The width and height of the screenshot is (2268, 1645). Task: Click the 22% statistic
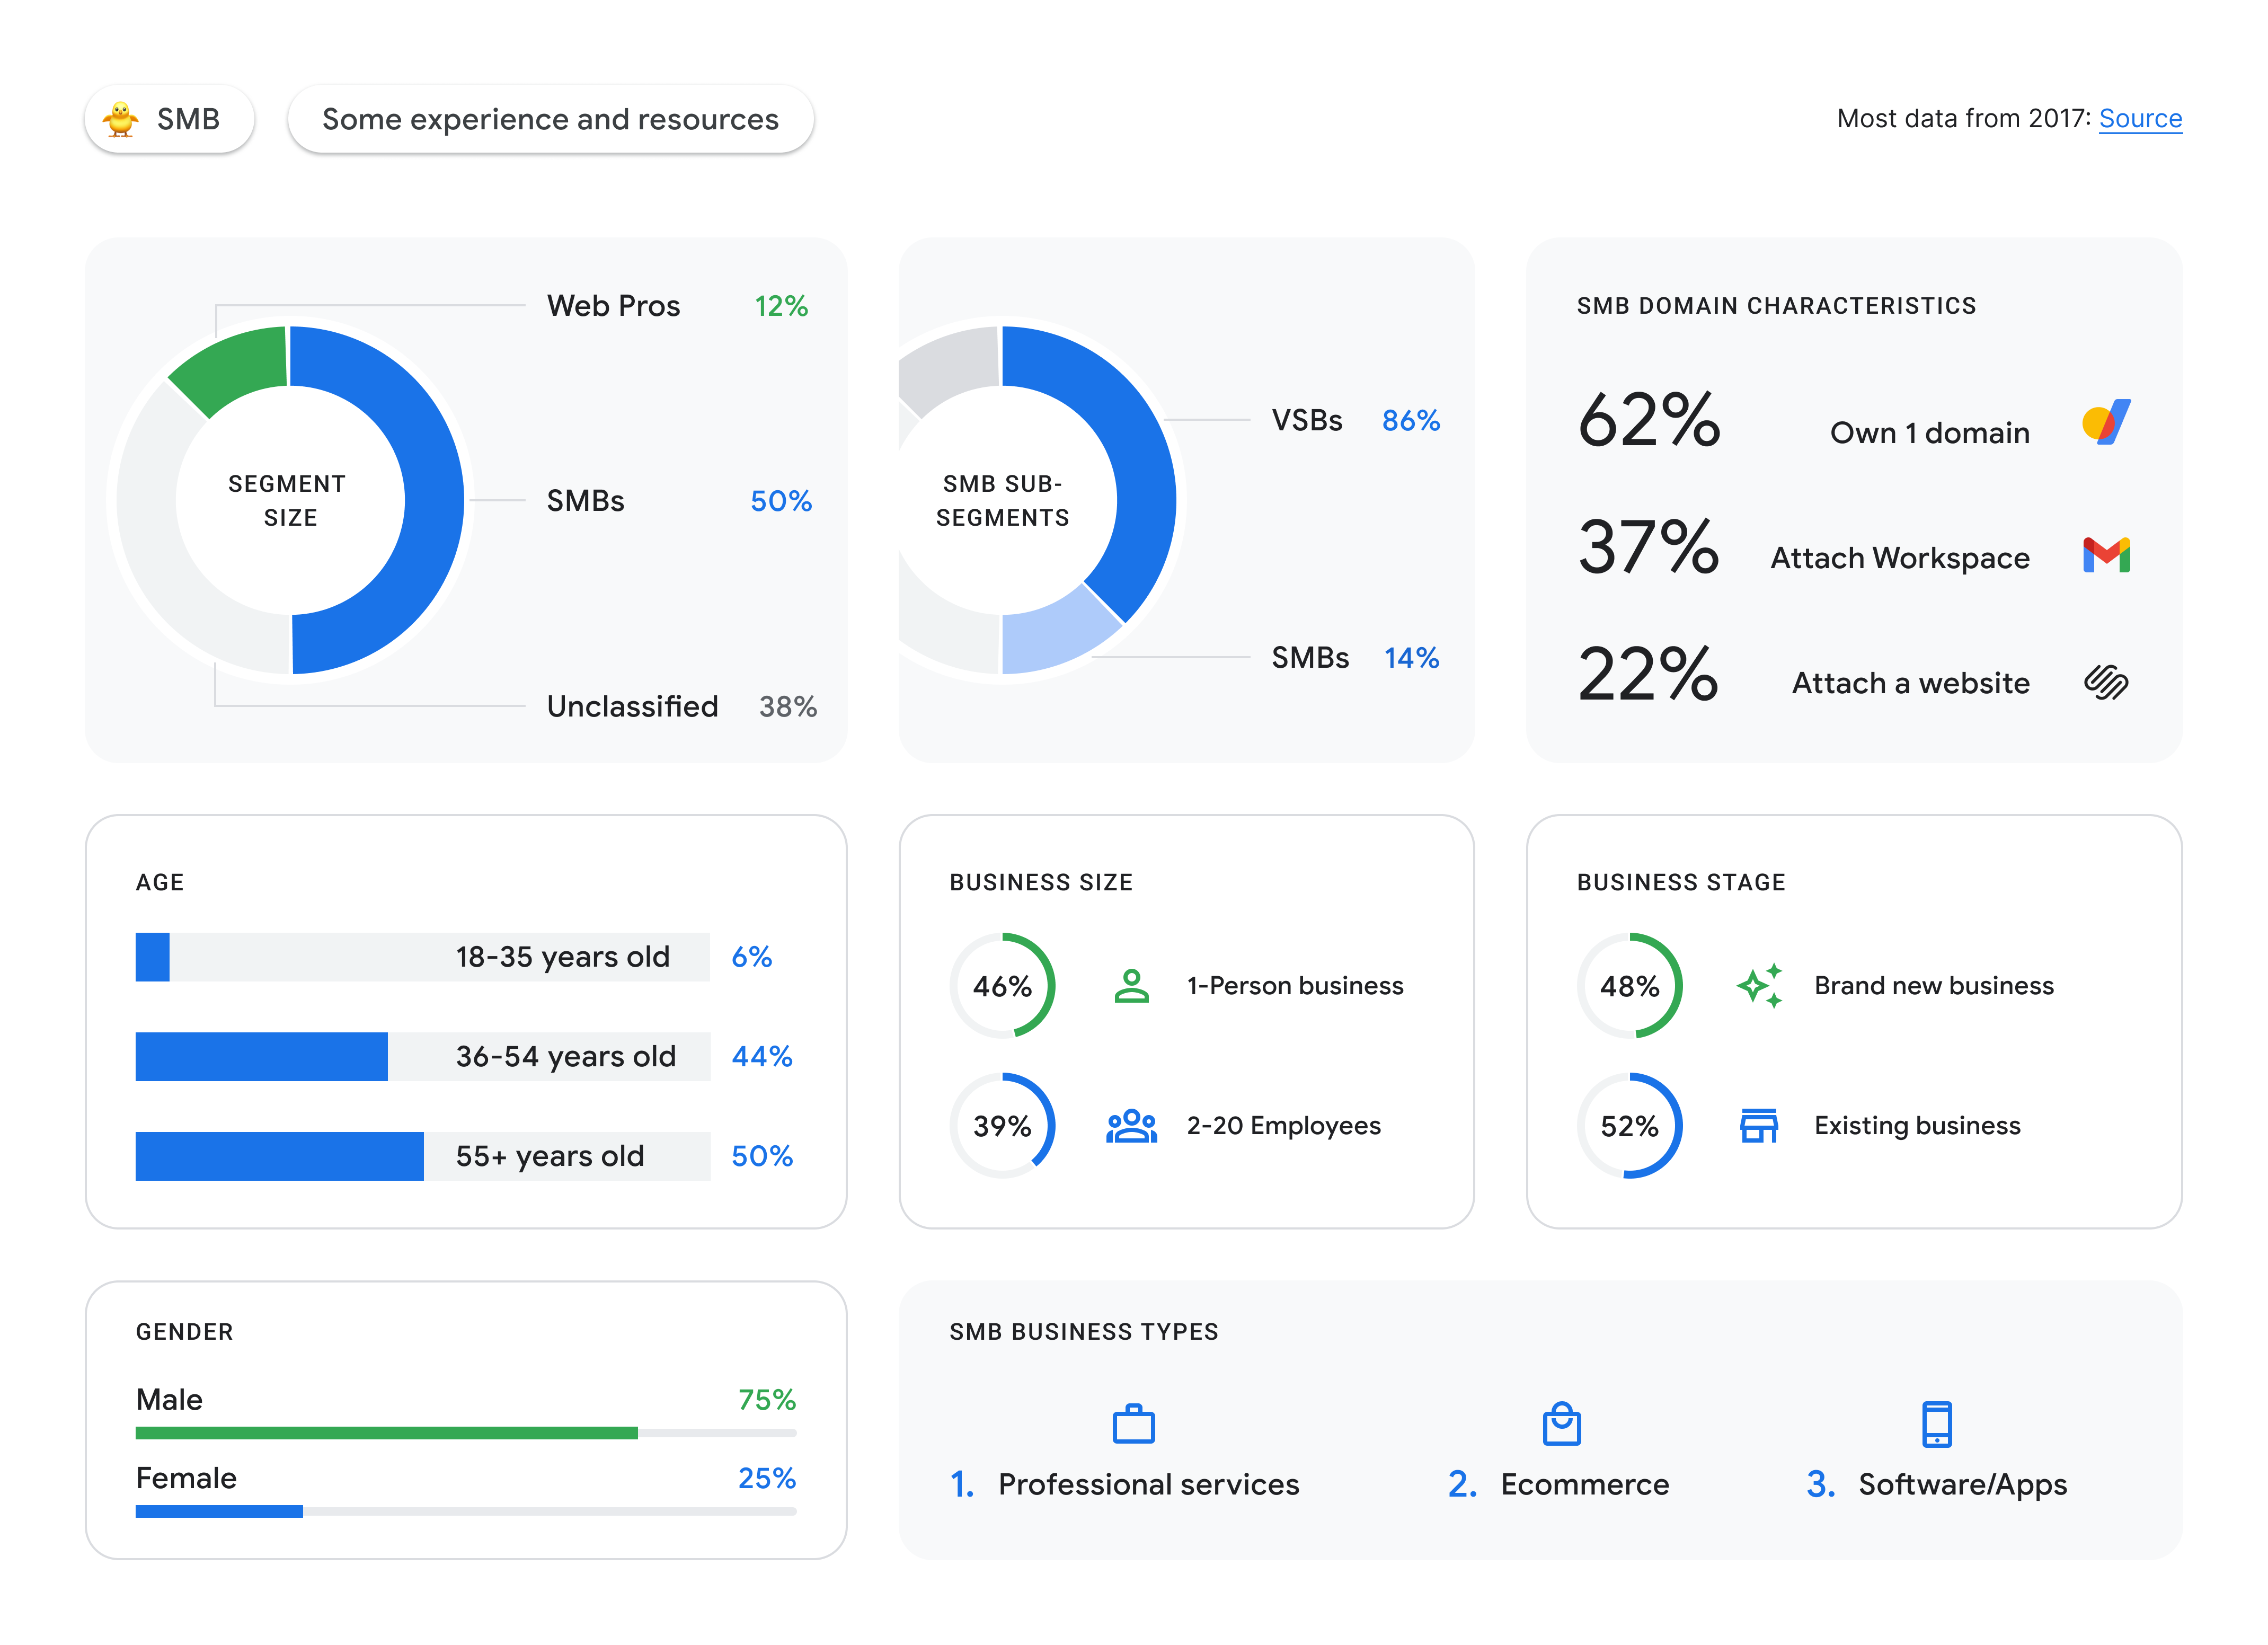[x=1648, y=673]
